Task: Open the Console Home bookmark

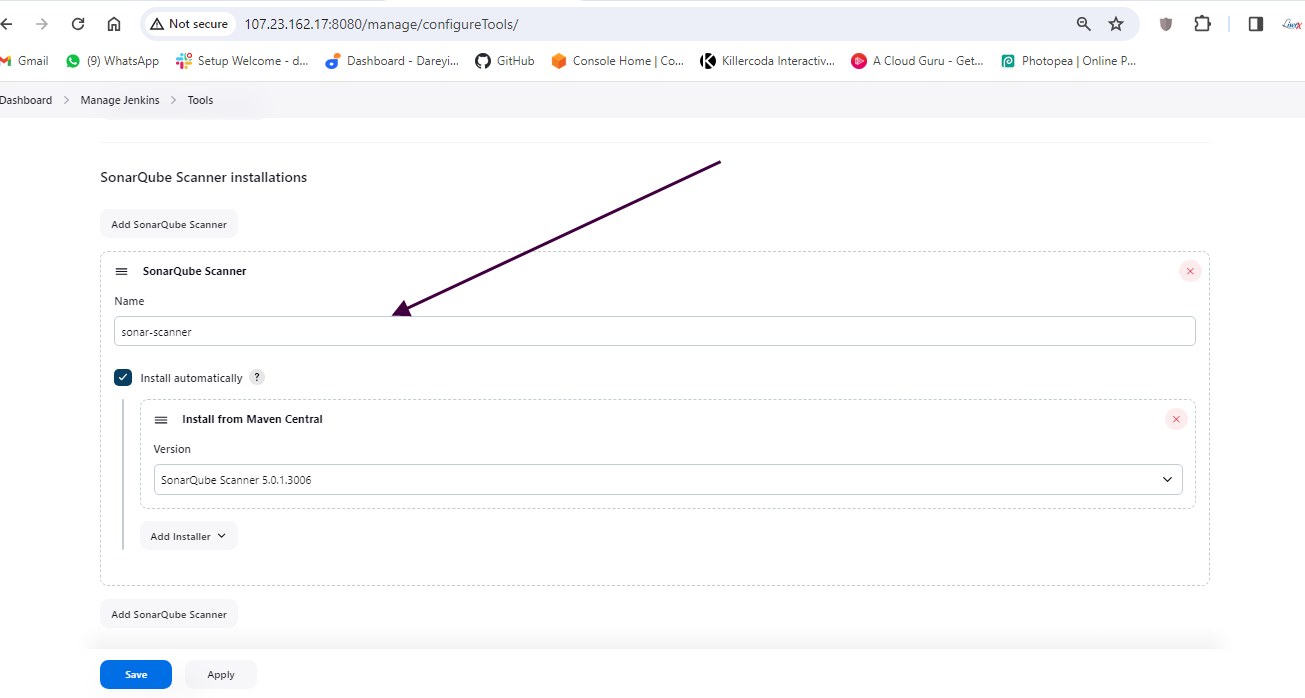Action: click(x=618, y=61)
